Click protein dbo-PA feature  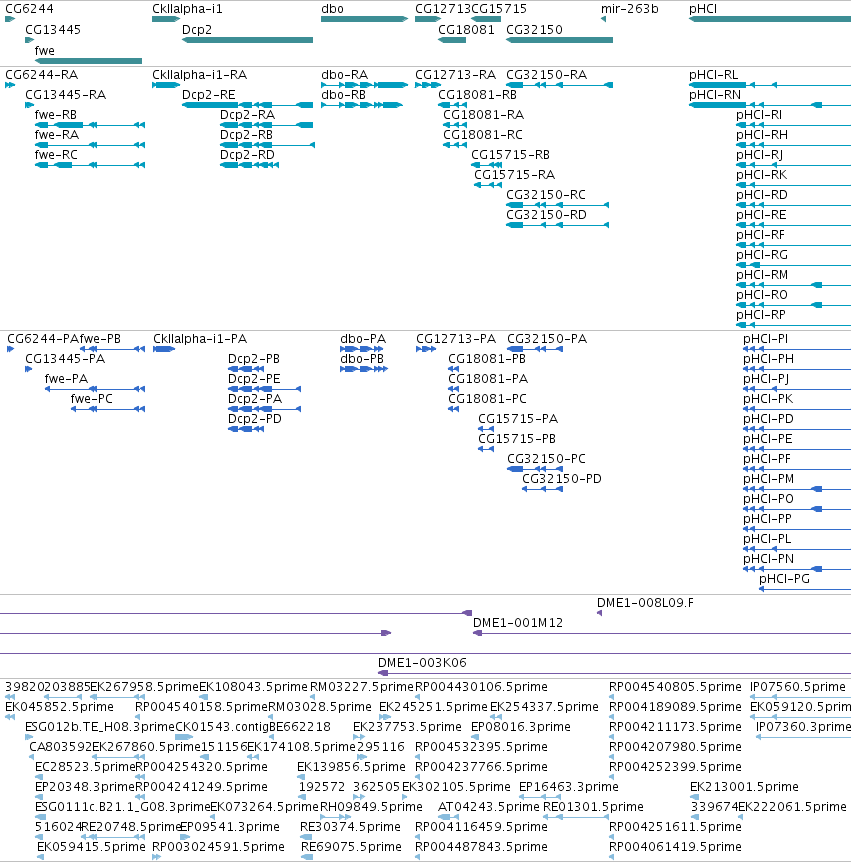click(x=363, y=349)
